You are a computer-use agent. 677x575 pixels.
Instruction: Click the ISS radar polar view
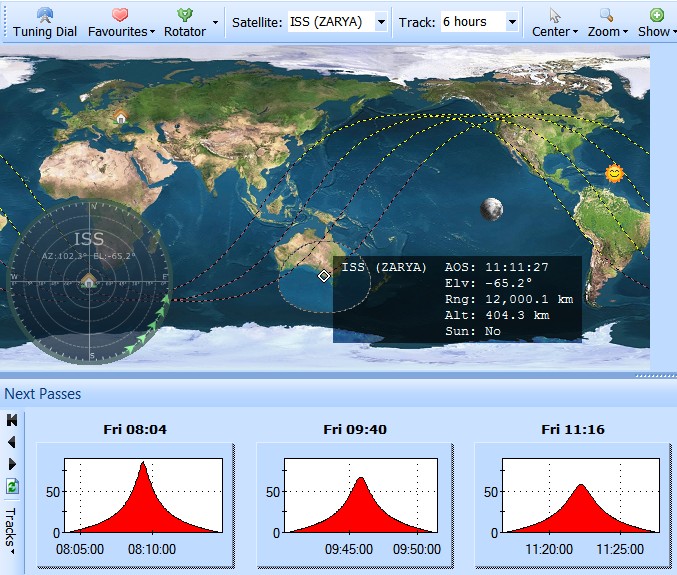(90, 282)
